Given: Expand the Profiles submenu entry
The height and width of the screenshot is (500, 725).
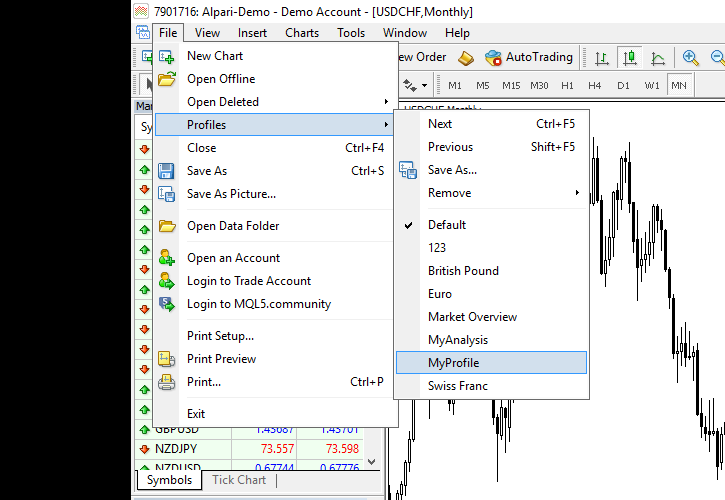Looking at the screenshot, I should click(274, 125).
